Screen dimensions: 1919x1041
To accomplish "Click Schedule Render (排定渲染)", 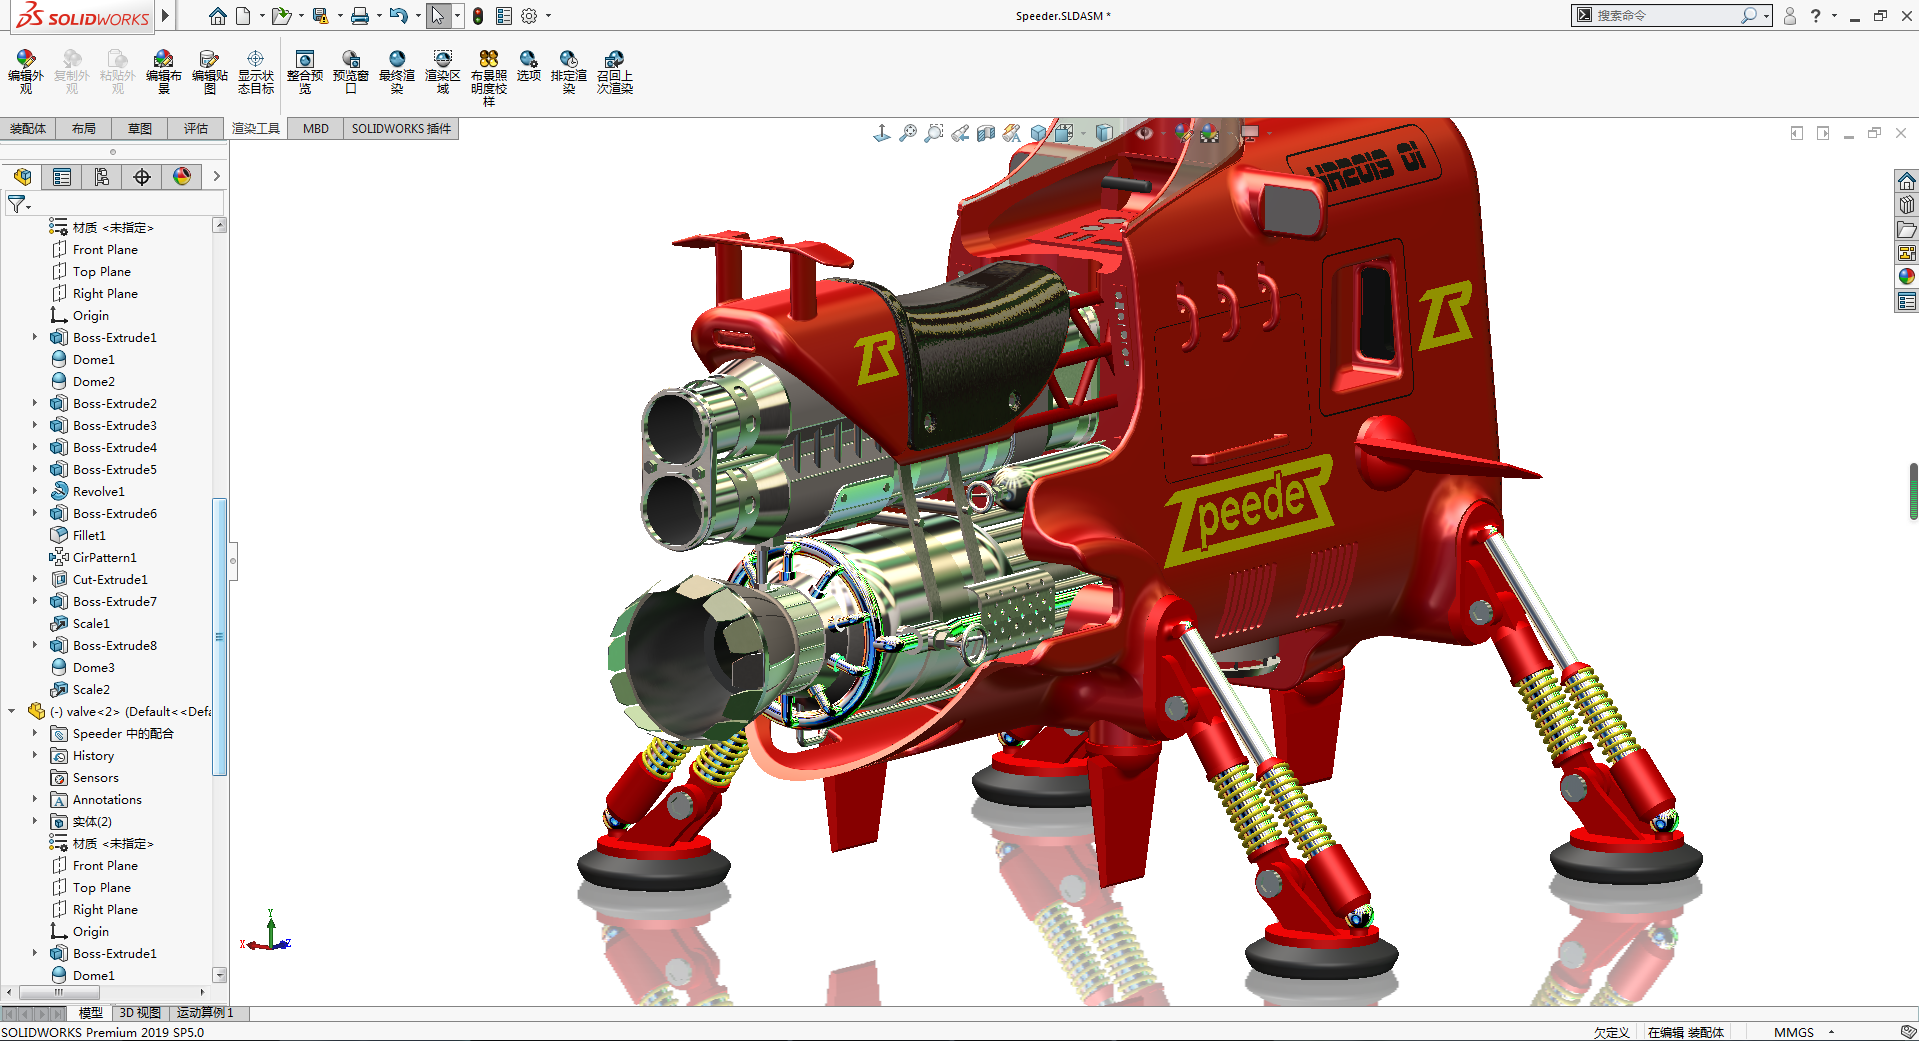I will pyautogui.click(x=569, y=72).
